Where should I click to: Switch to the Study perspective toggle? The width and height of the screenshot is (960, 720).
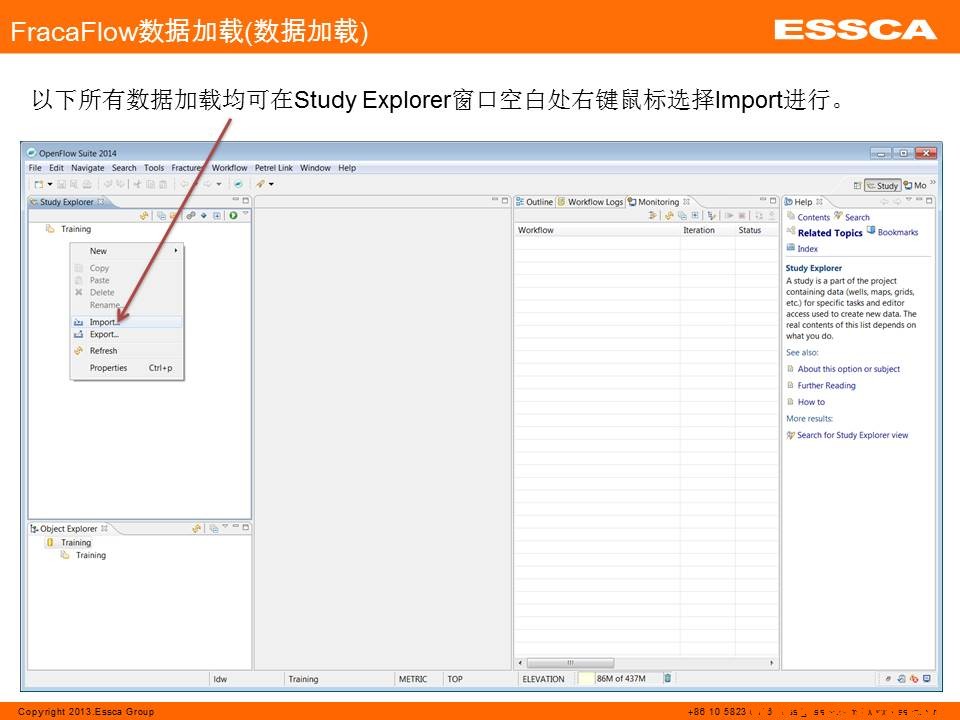click(x=882, y=185)
